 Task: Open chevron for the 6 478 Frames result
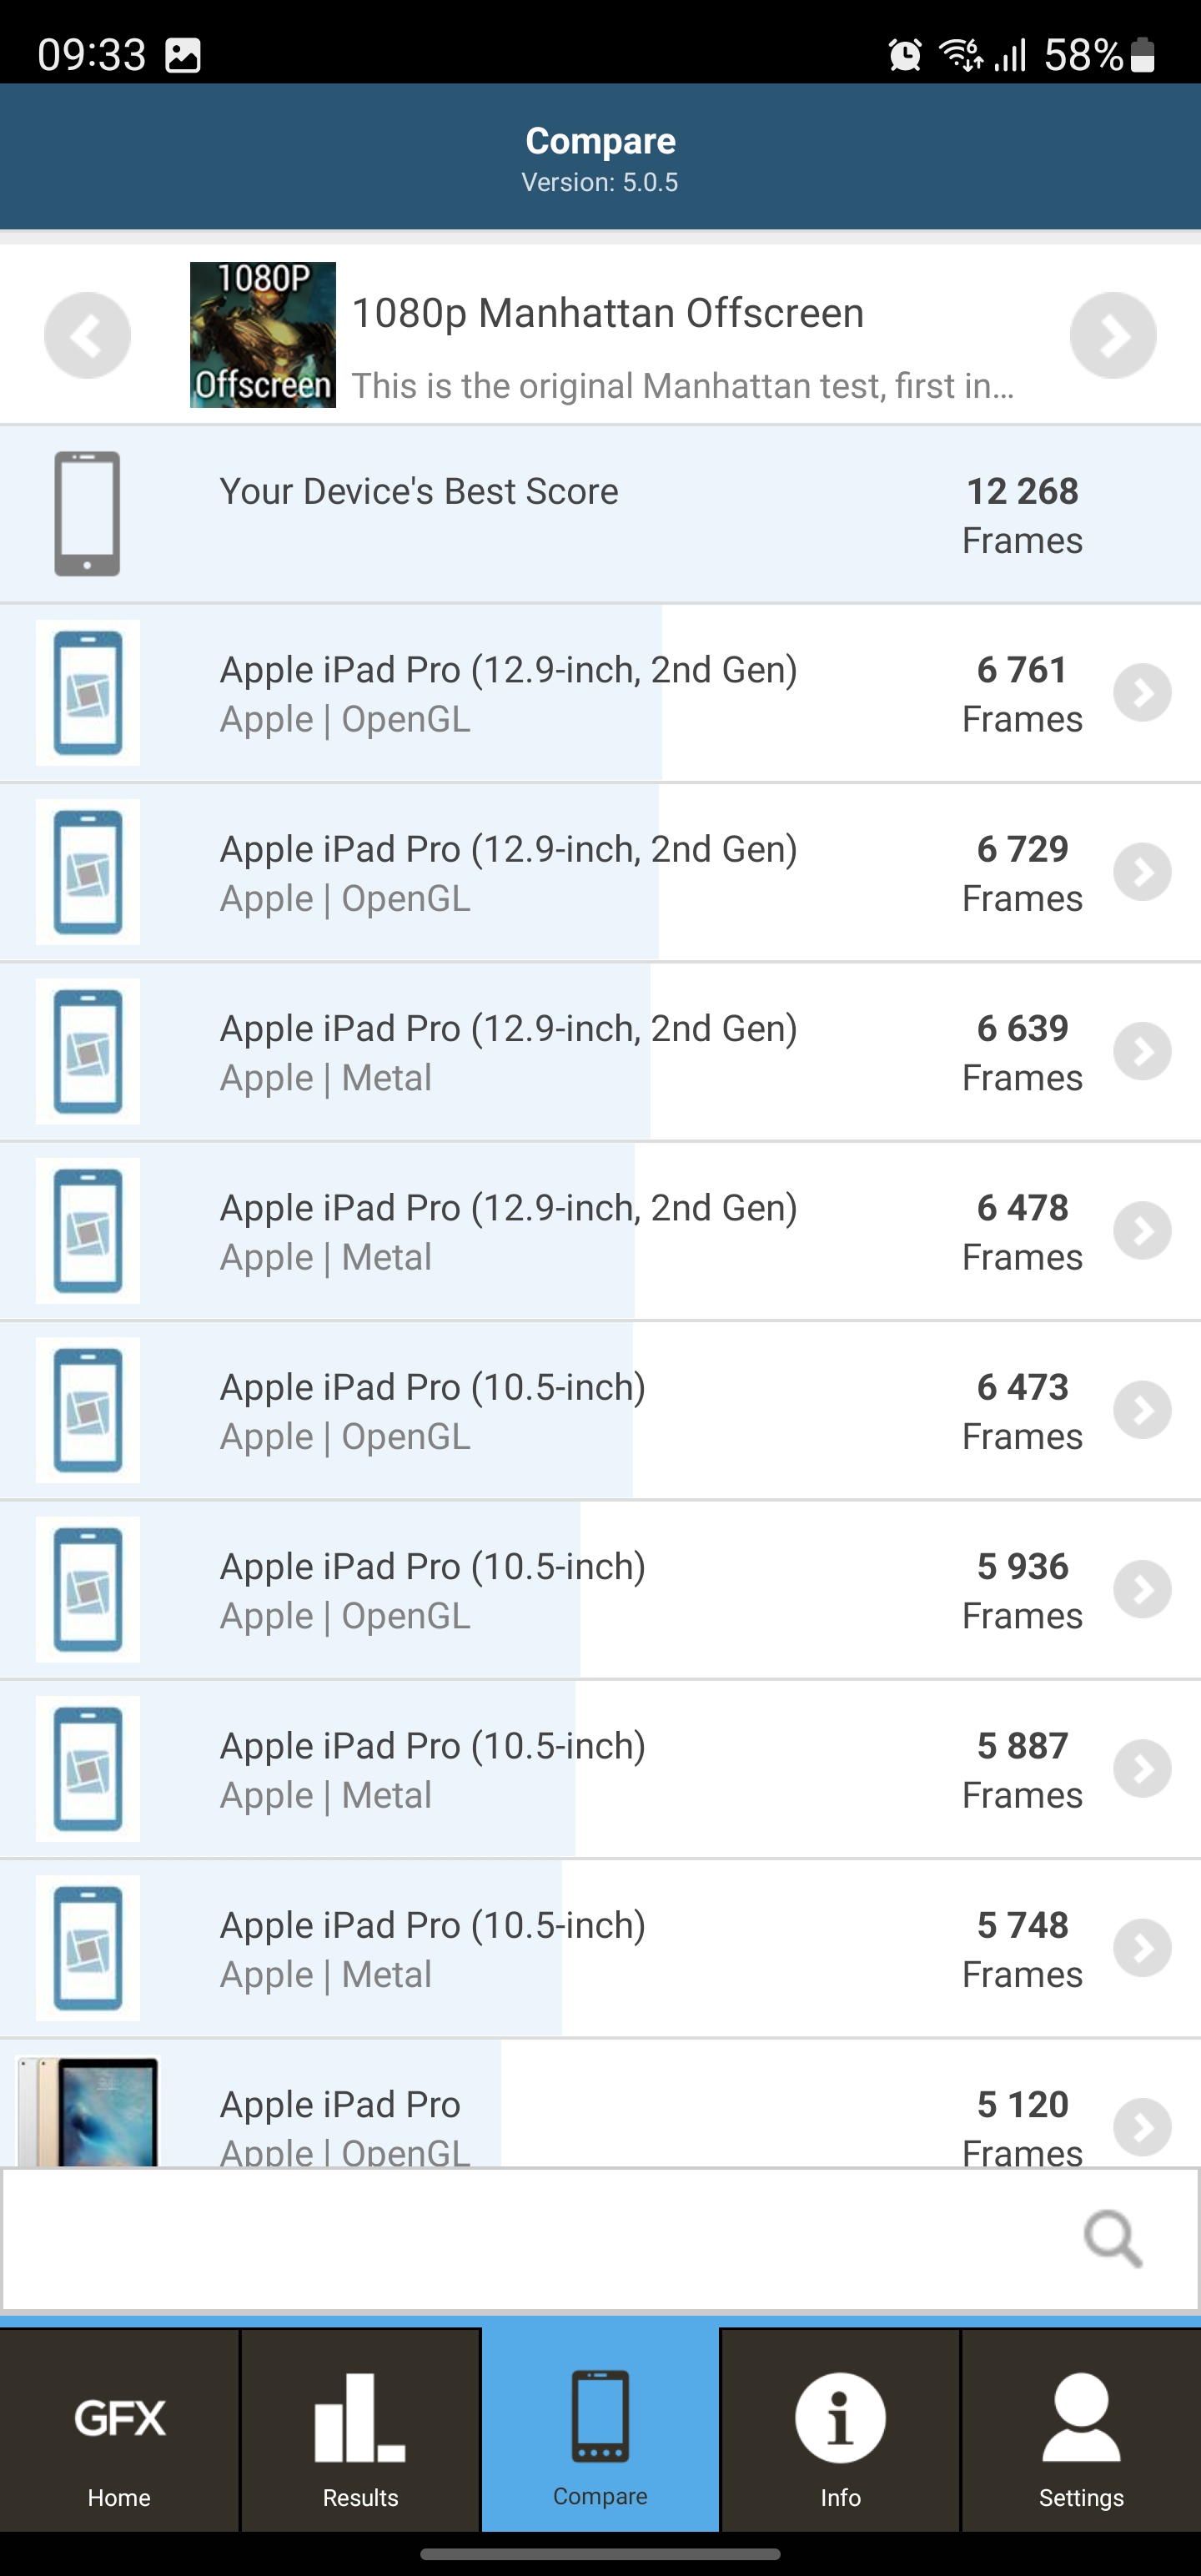pyautogui.click(x=1142, y=1230)
